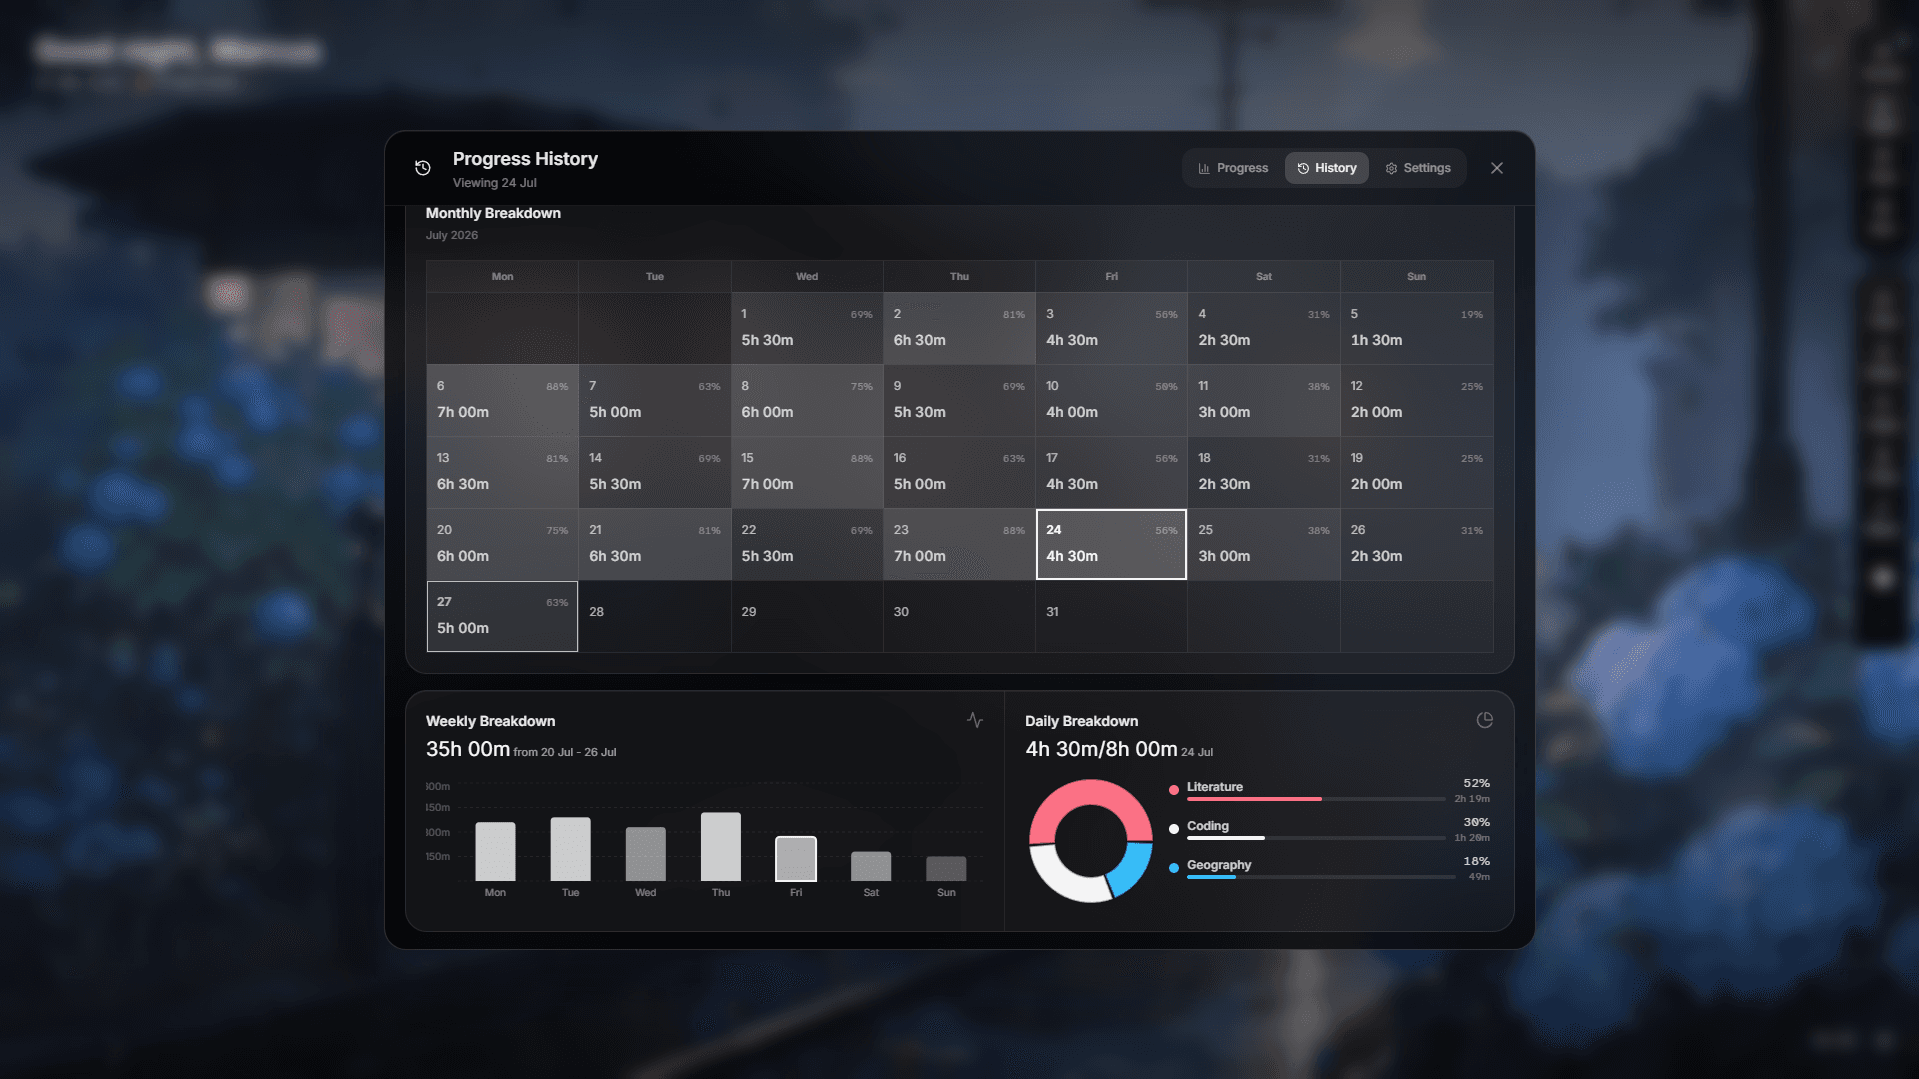Click the Geography category row
This screenshot has width=1919, height=1079.
click(x=1329, y=869)
